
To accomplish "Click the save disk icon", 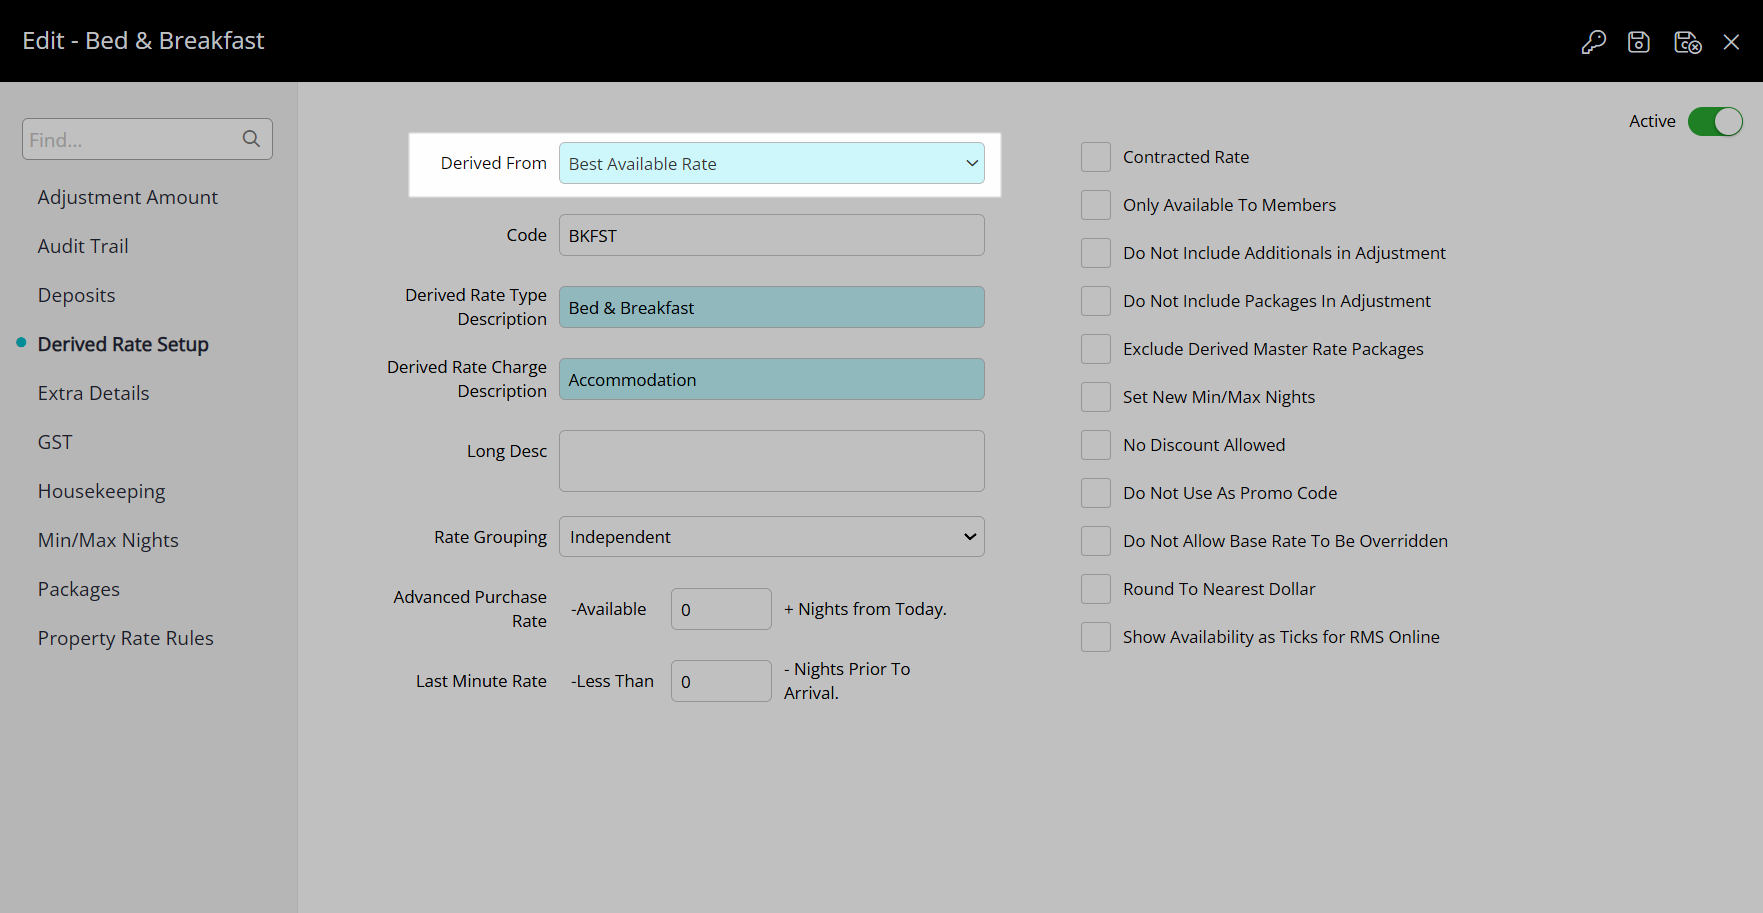I will pyautogui.click(x=1638, y=42).
